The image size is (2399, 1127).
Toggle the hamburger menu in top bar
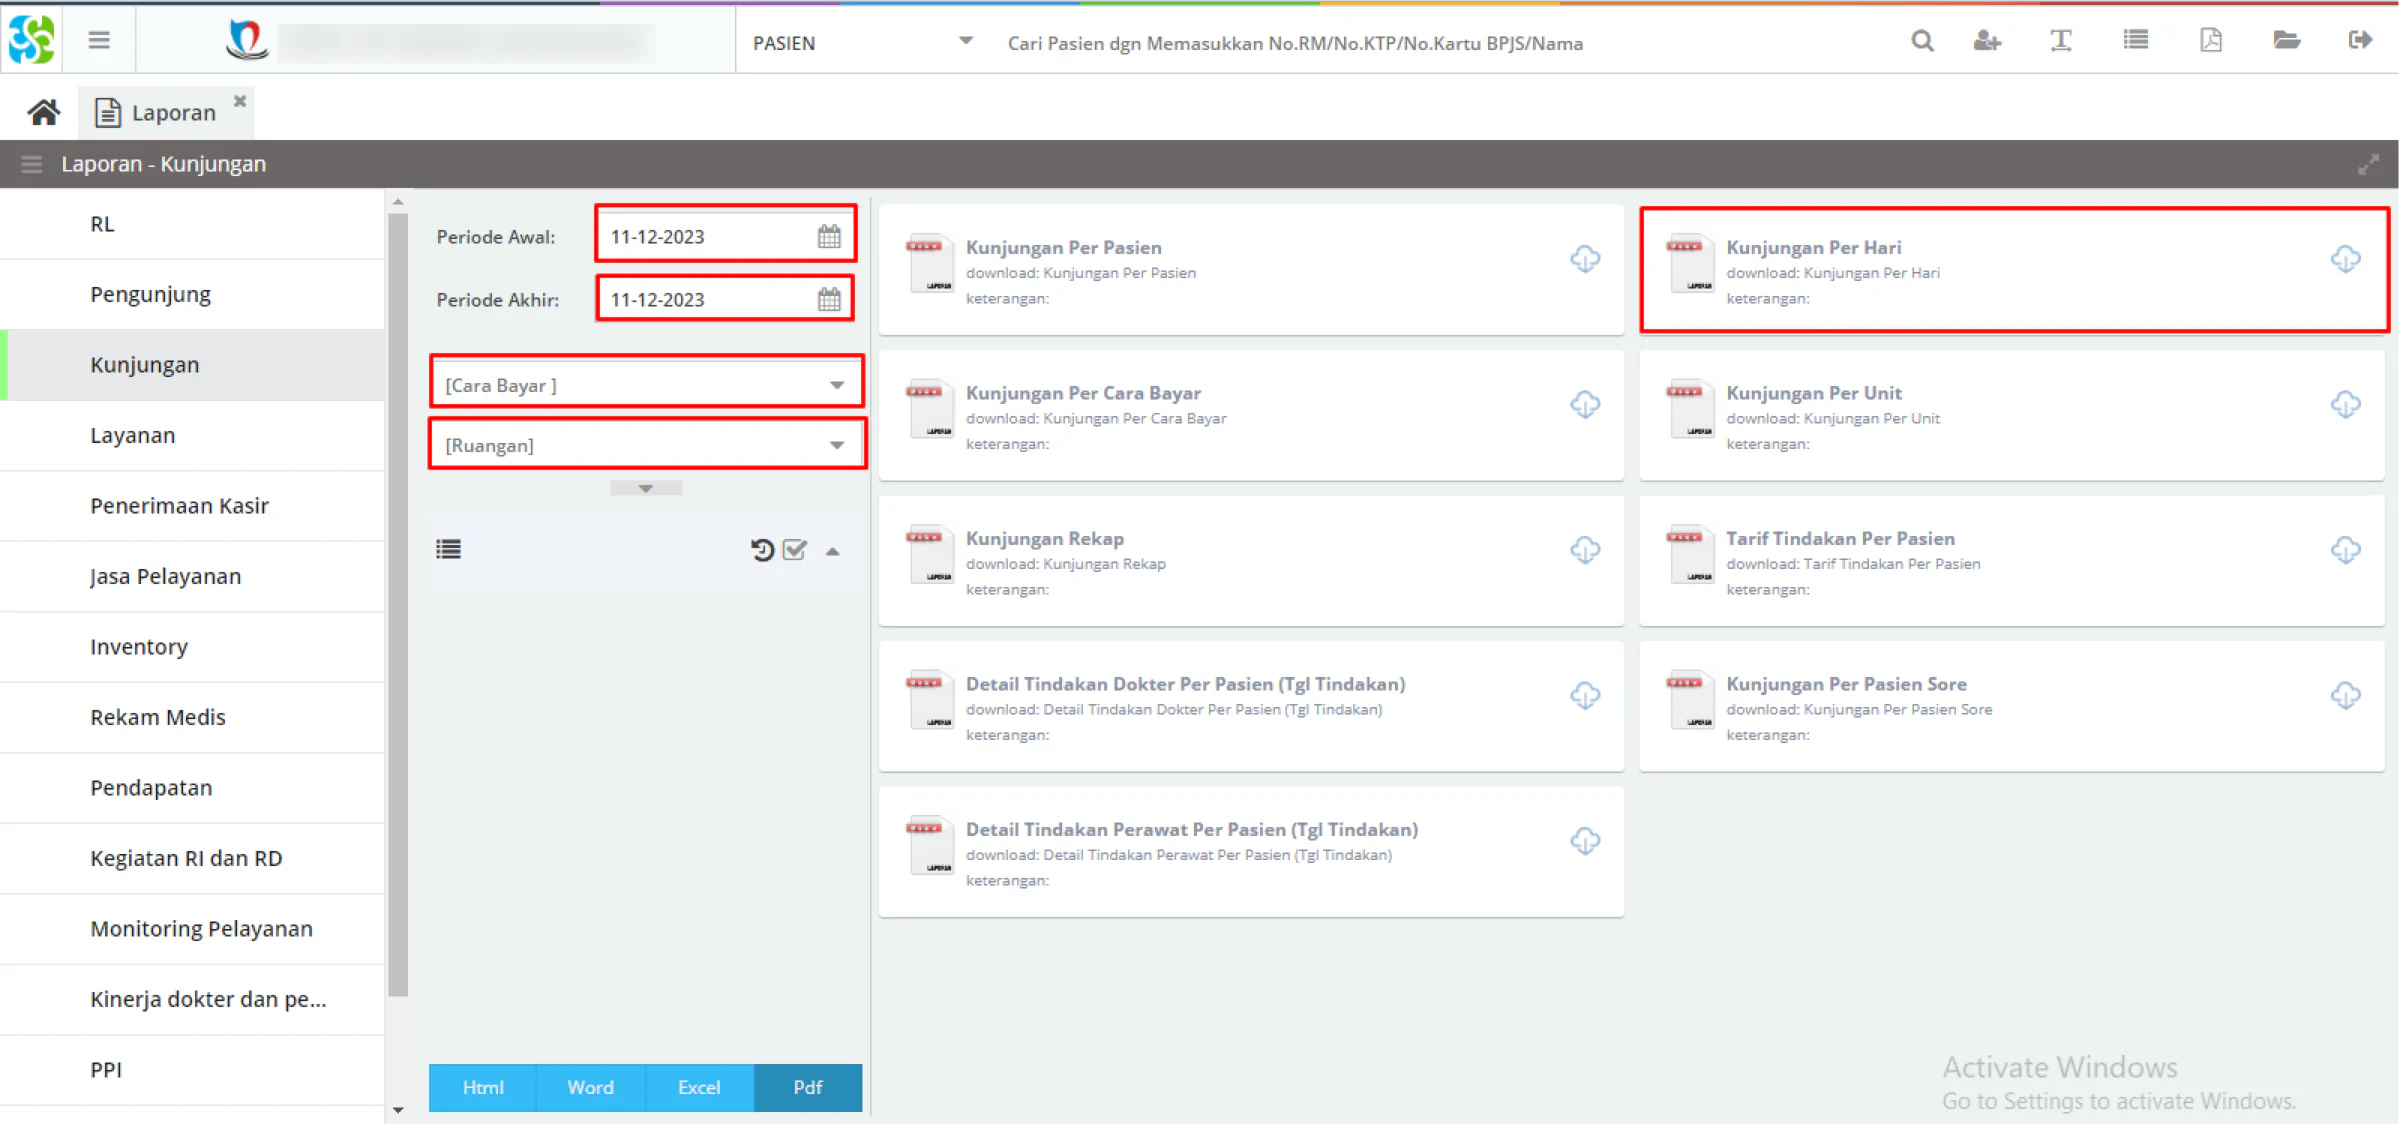(99, 41)
